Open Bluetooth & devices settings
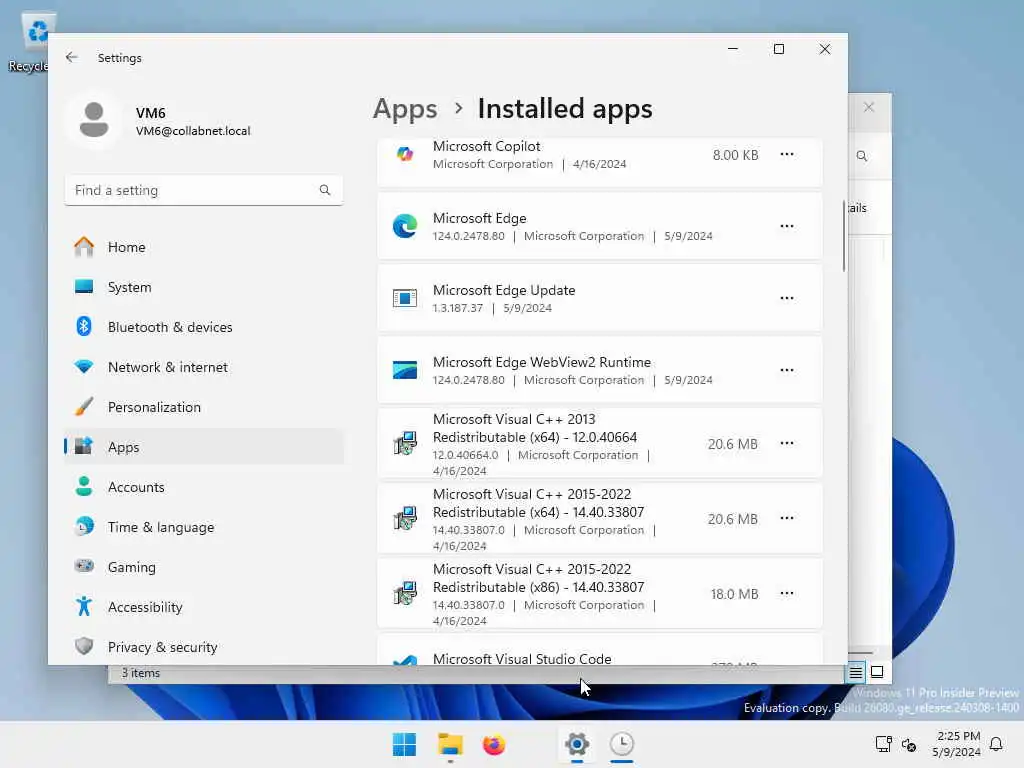This screenshot has height=768, width=1024. [x=204, y=327]
